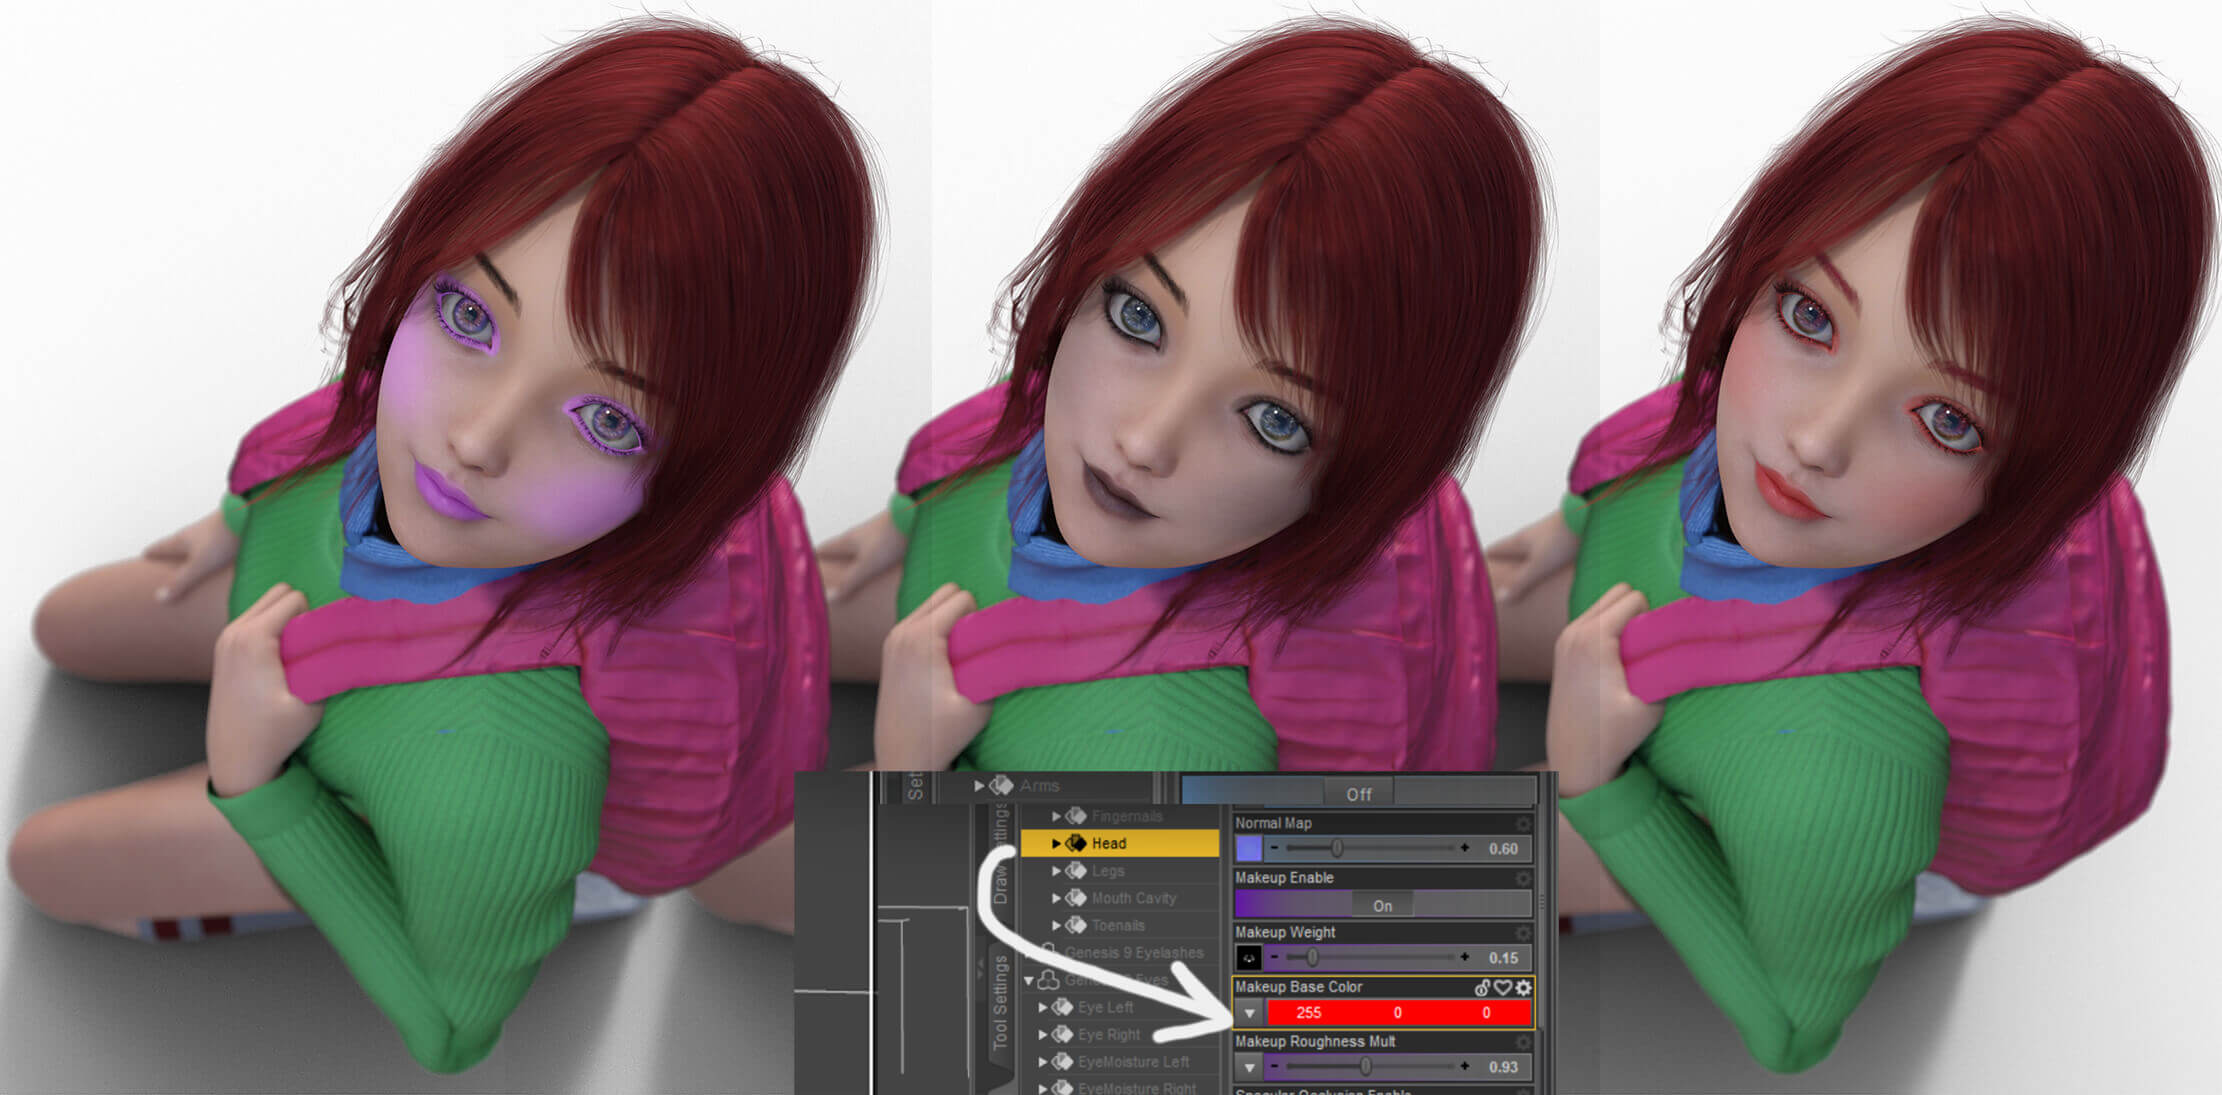
Task: Expand the Eye Left surface
Action: click(1043, 1008)
